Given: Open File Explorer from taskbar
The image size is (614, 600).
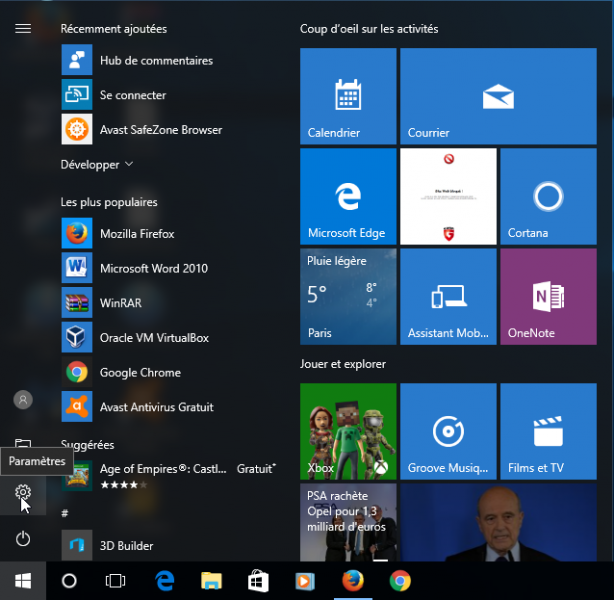Looking at the screenshot, I should (x=211, y=580).
